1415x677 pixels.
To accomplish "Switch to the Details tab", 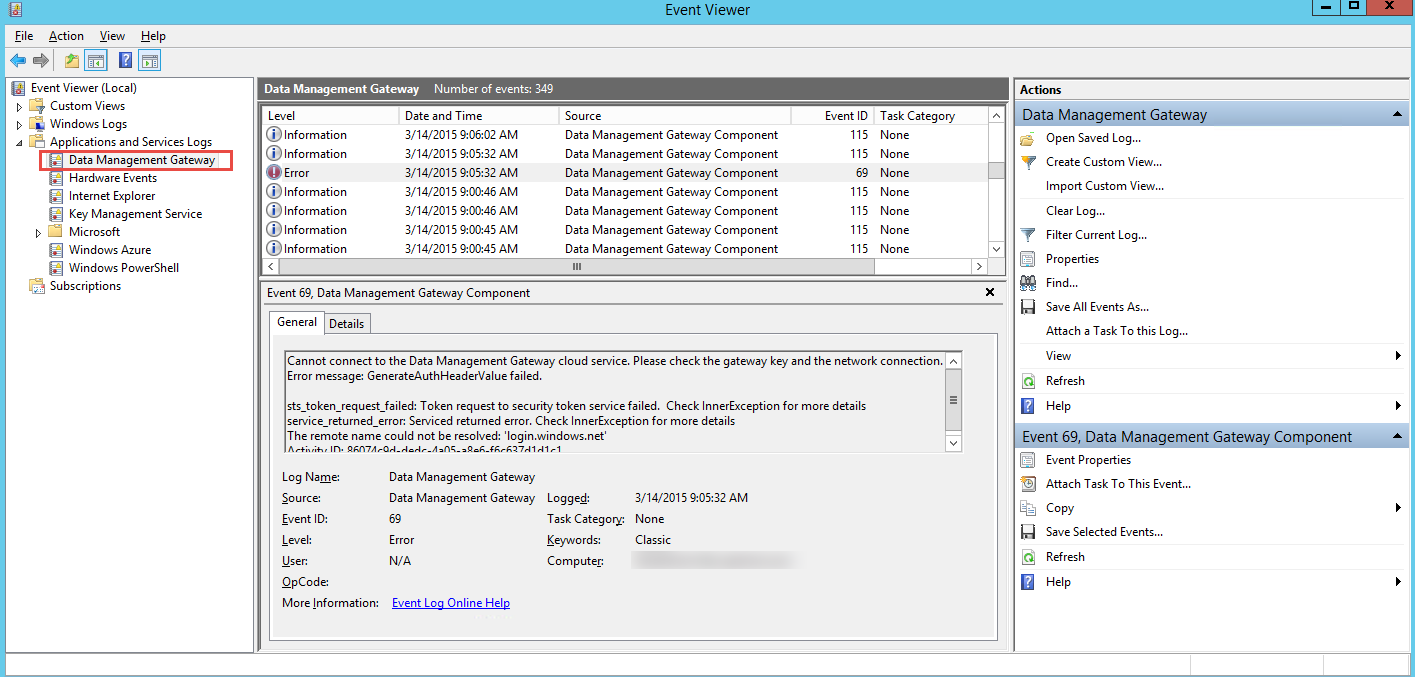I will (347, 323).
